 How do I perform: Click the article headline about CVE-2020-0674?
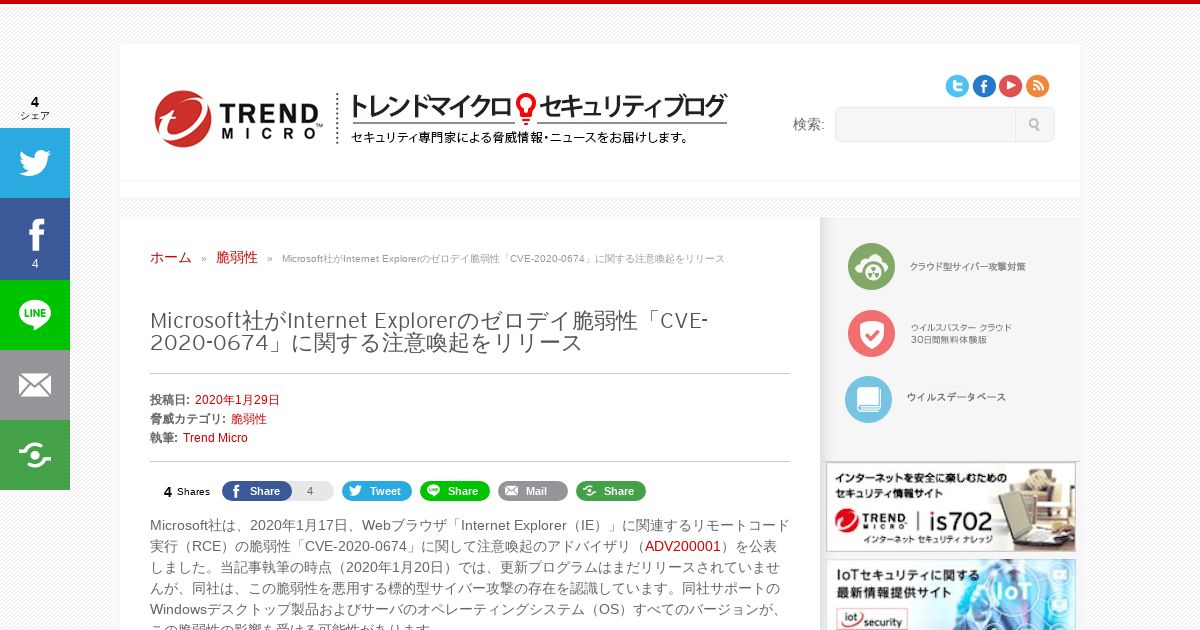click(x=429, y=332)
